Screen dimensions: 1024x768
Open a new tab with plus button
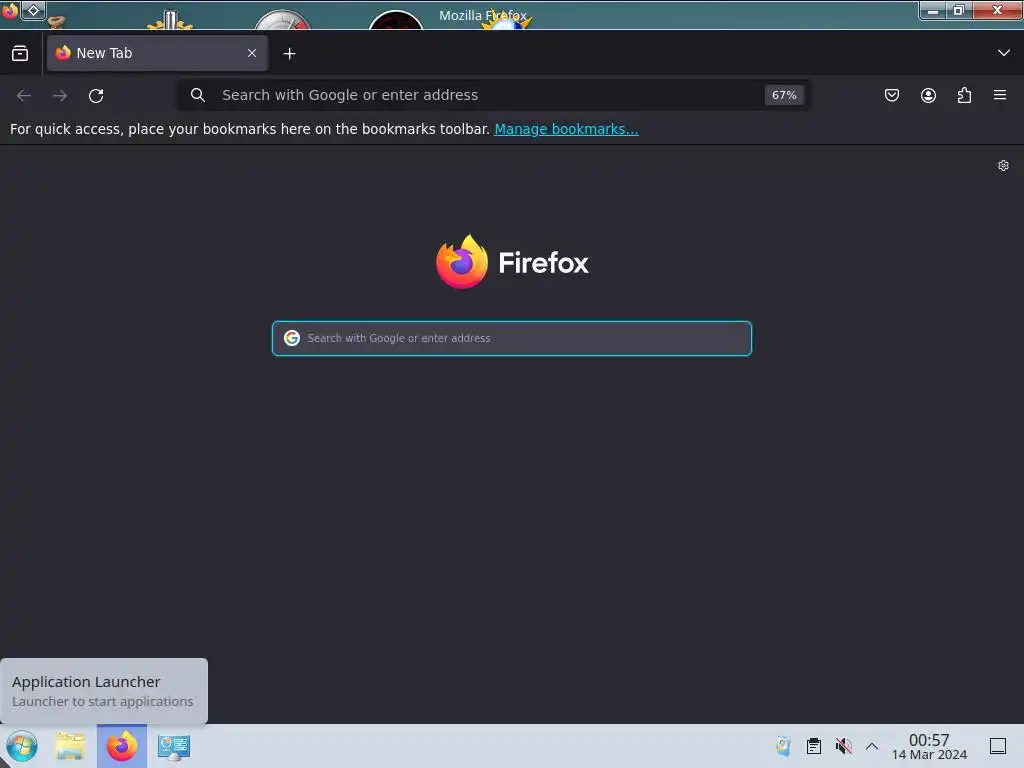pos(289,54)
